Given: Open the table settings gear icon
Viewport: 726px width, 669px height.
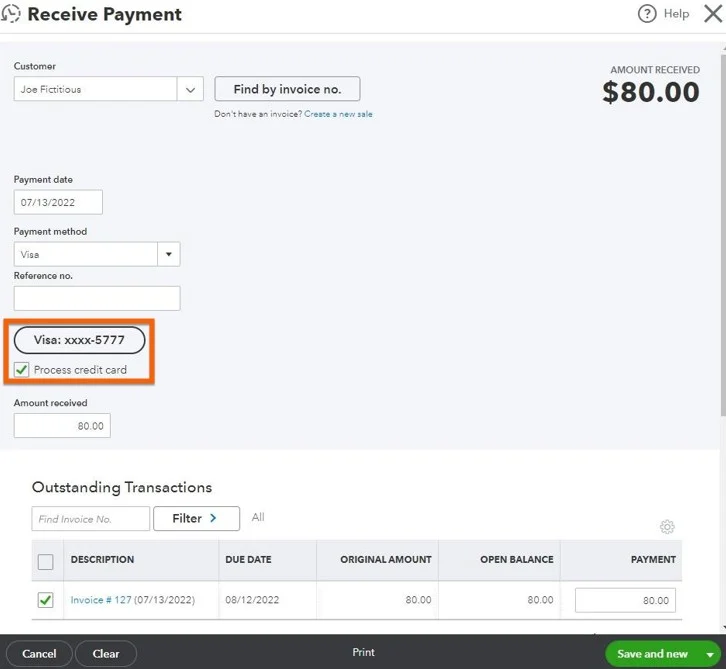Looking at the screenshot, I should [667, 527].
